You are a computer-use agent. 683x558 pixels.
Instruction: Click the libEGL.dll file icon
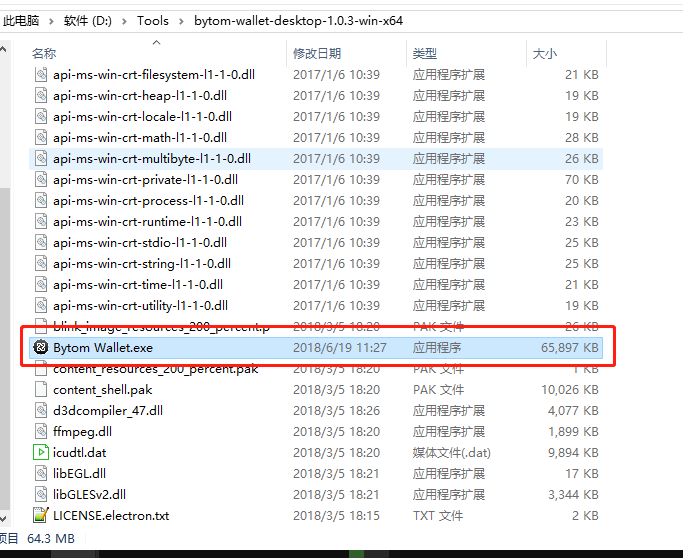(41, 473)
